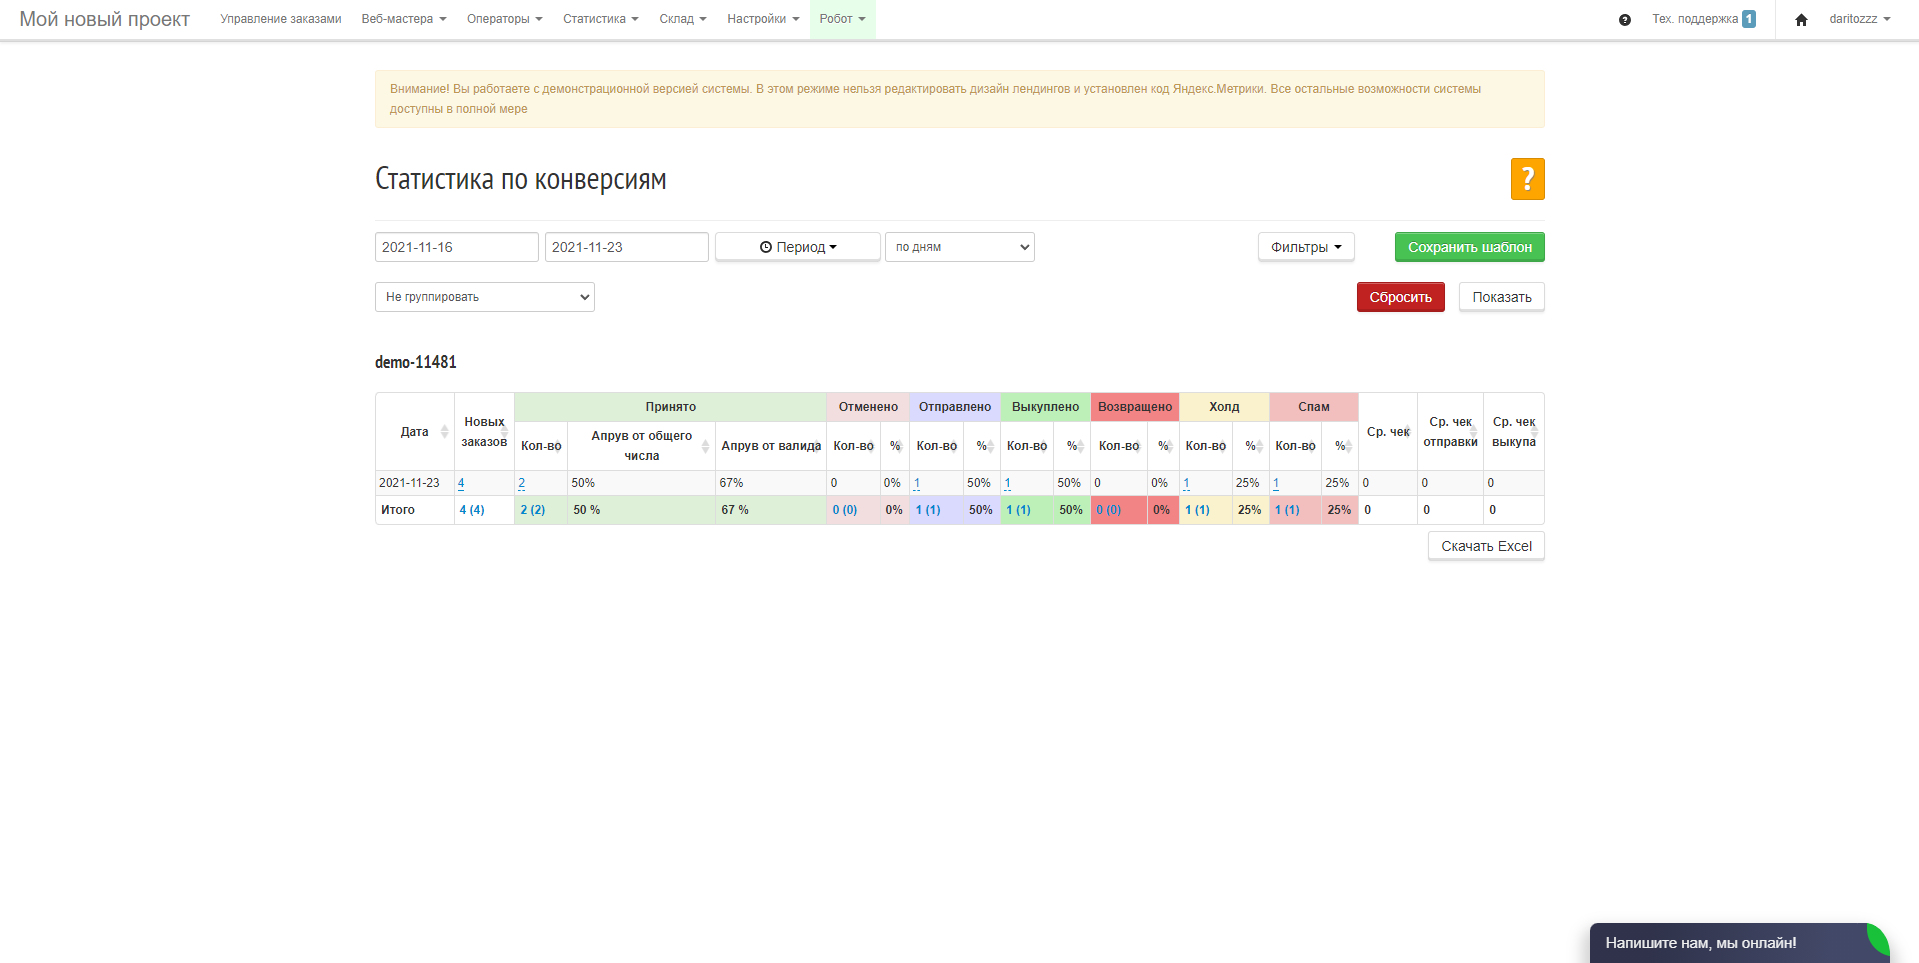Sort by Холд percent column arrows
Screen dimensions: 1919x963
point(1259,446)
